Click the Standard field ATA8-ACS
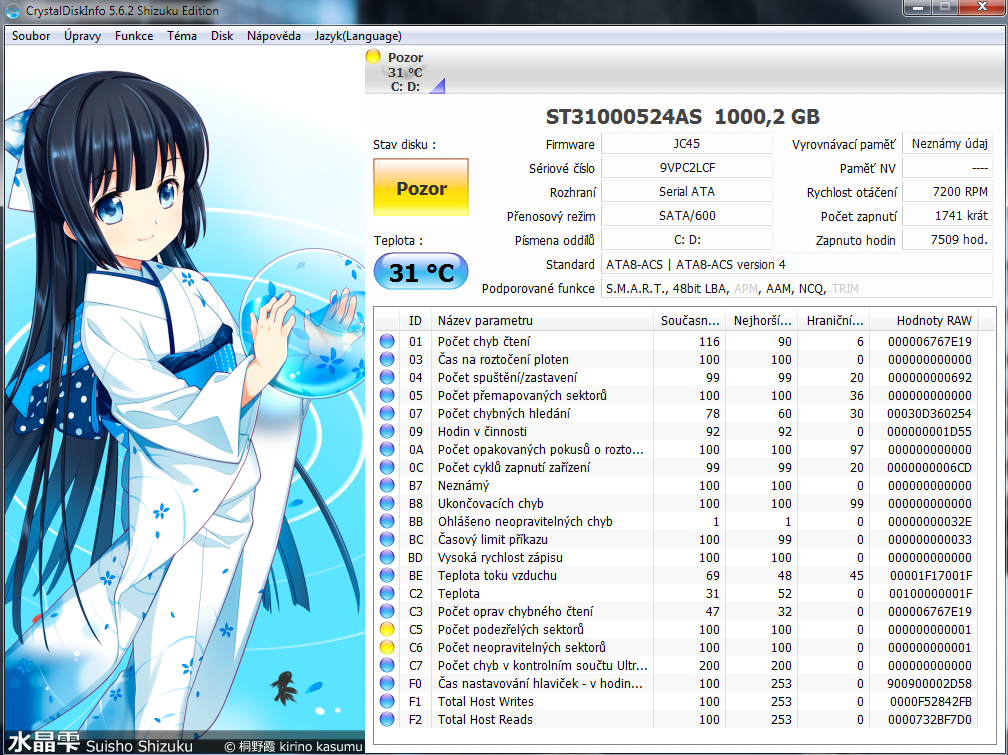The height and width of the screenshot is (755, 1008). pyautogui.click(x=796, y=264)
